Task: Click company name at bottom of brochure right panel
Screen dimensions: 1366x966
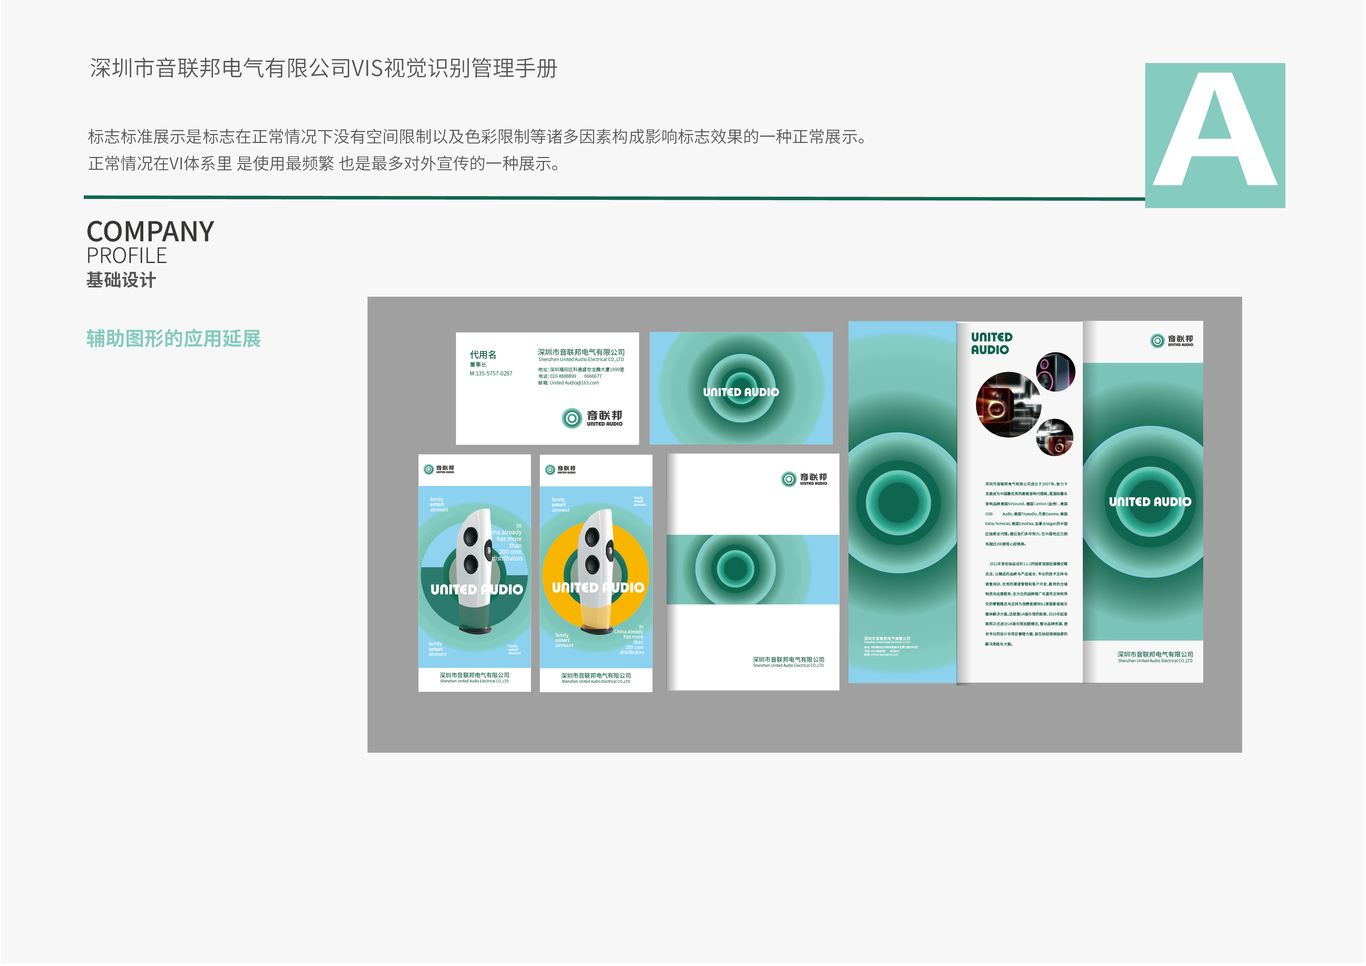Action: [x=1155, y=656]
